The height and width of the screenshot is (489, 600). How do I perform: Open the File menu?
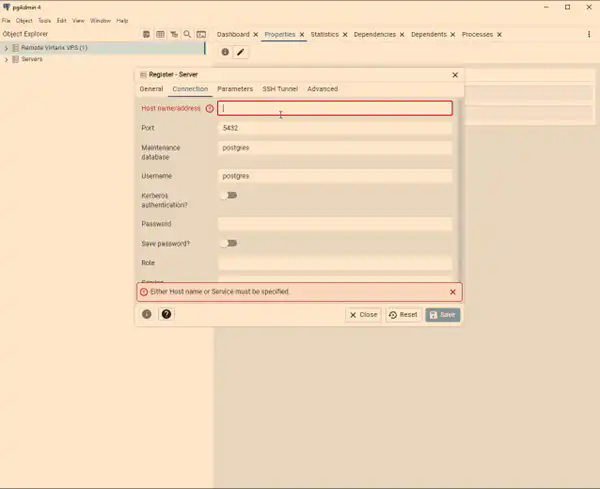pyautogui.click(x=6, y=21)
